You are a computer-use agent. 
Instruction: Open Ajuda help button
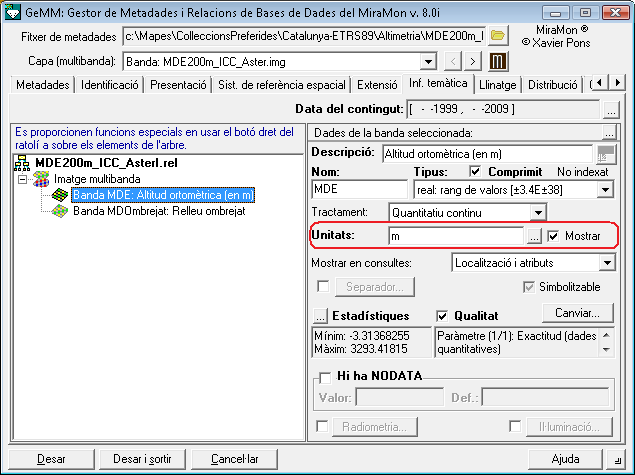click(565, 459)
